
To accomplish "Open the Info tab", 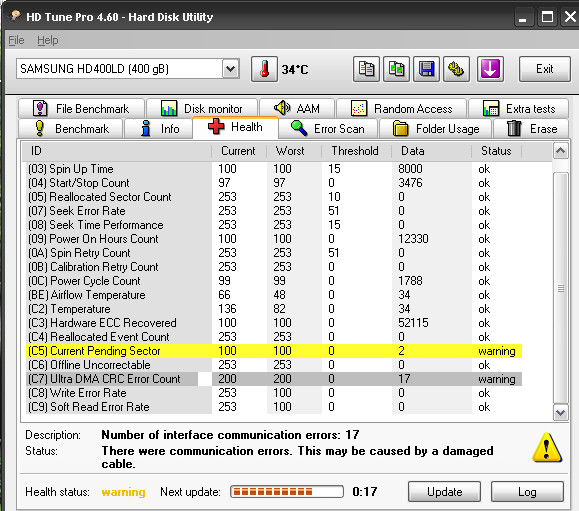I will pos(159,128).
